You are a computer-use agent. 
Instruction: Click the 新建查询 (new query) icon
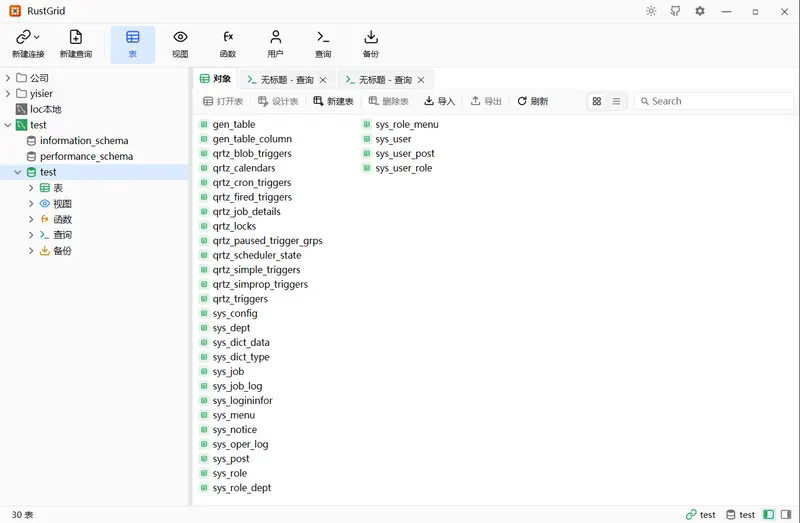pyautogui.click(x=76, y=37)
